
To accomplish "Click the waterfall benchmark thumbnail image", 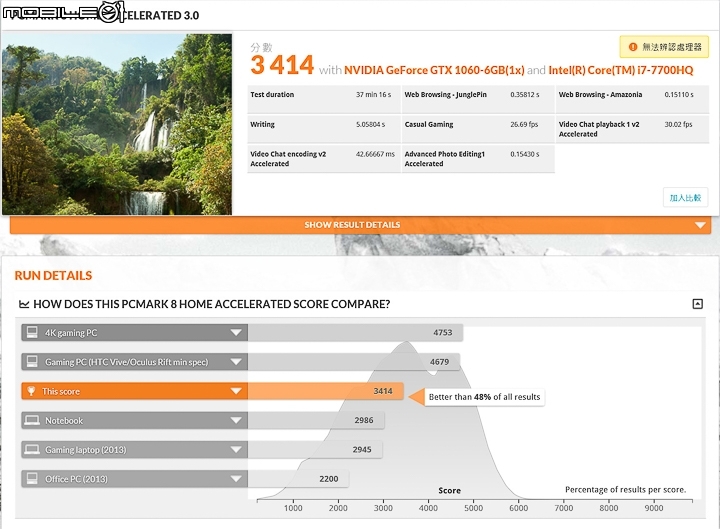I will (117, 124).
